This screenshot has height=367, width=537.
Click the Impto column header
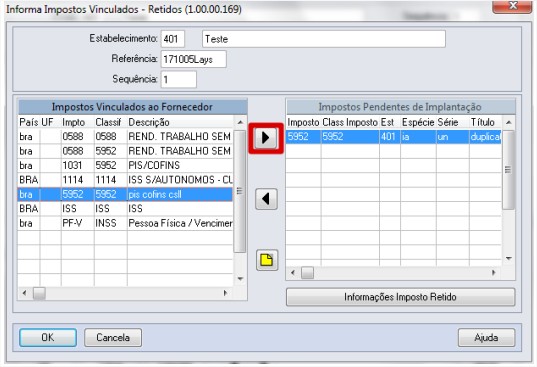73,122
